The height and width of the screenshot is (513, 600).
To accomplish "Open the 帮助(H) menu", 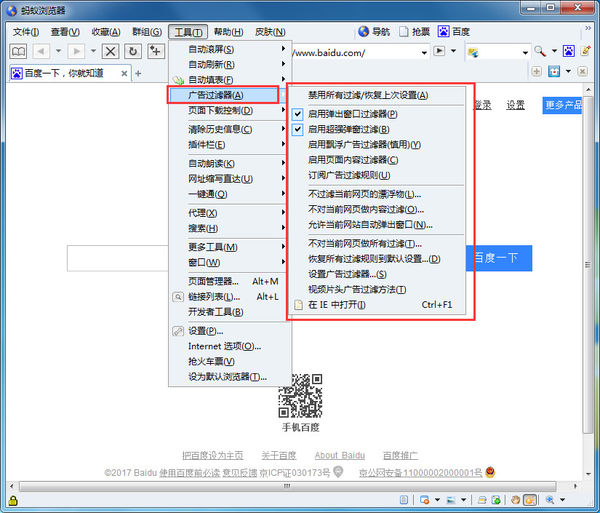I will (x=228, y=32).
